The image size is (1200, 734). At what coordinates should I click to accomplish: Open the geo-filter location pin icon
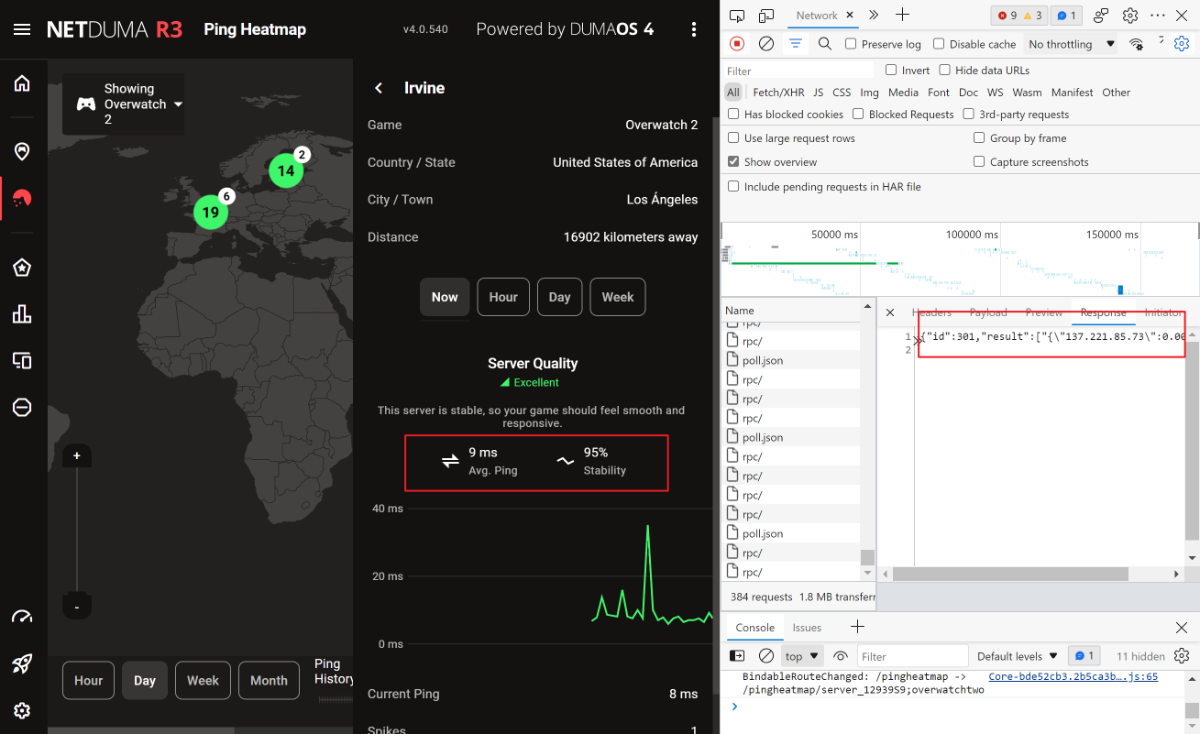[22, 151]
